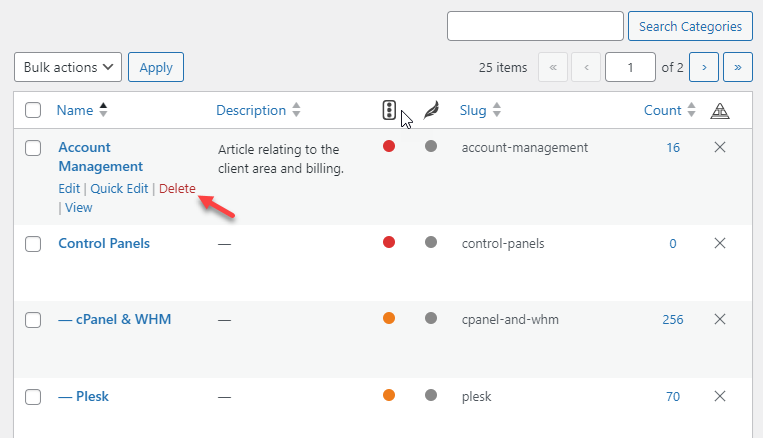Viewport: 763px width, 438px height.
Task: Click the X icon in Plesk row
Action: click(x=720, y=396)
